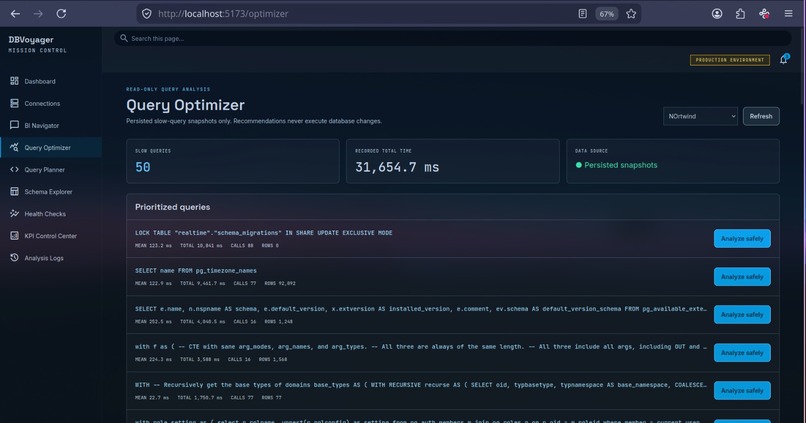Viewport: 806px width, 423px height.
Task: Open the browser extensions puzzle icon
Action: [740, 14]
